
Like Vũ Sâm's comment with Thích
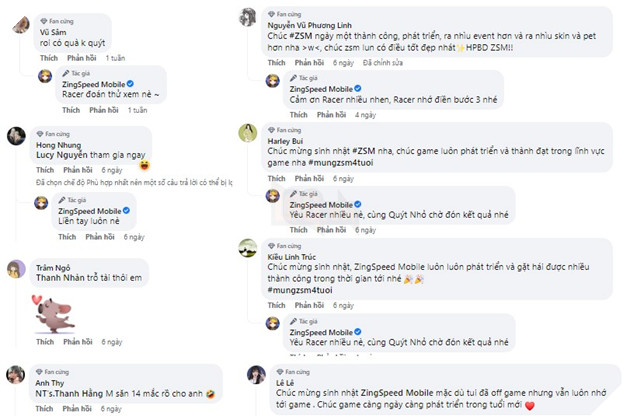pyautogui.click(x=49, y=59)
